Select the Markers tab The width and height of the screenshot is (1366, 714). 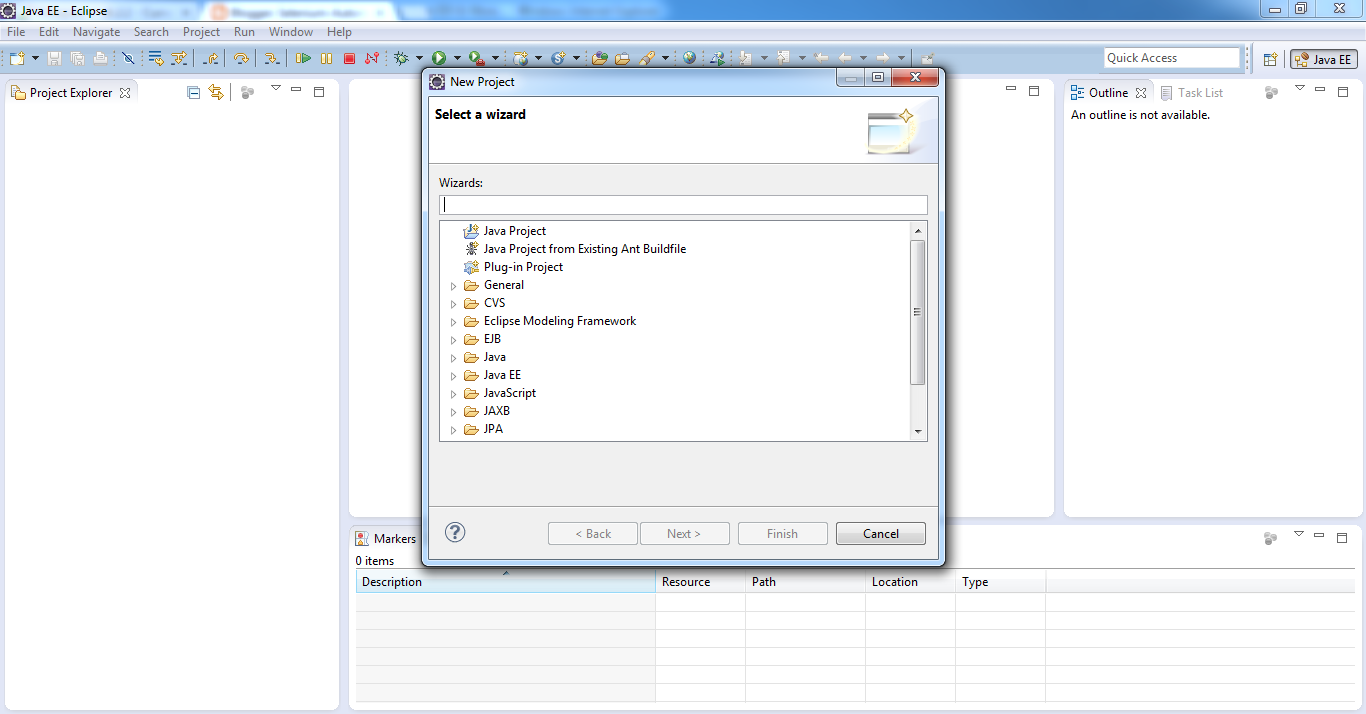[385, 538]
